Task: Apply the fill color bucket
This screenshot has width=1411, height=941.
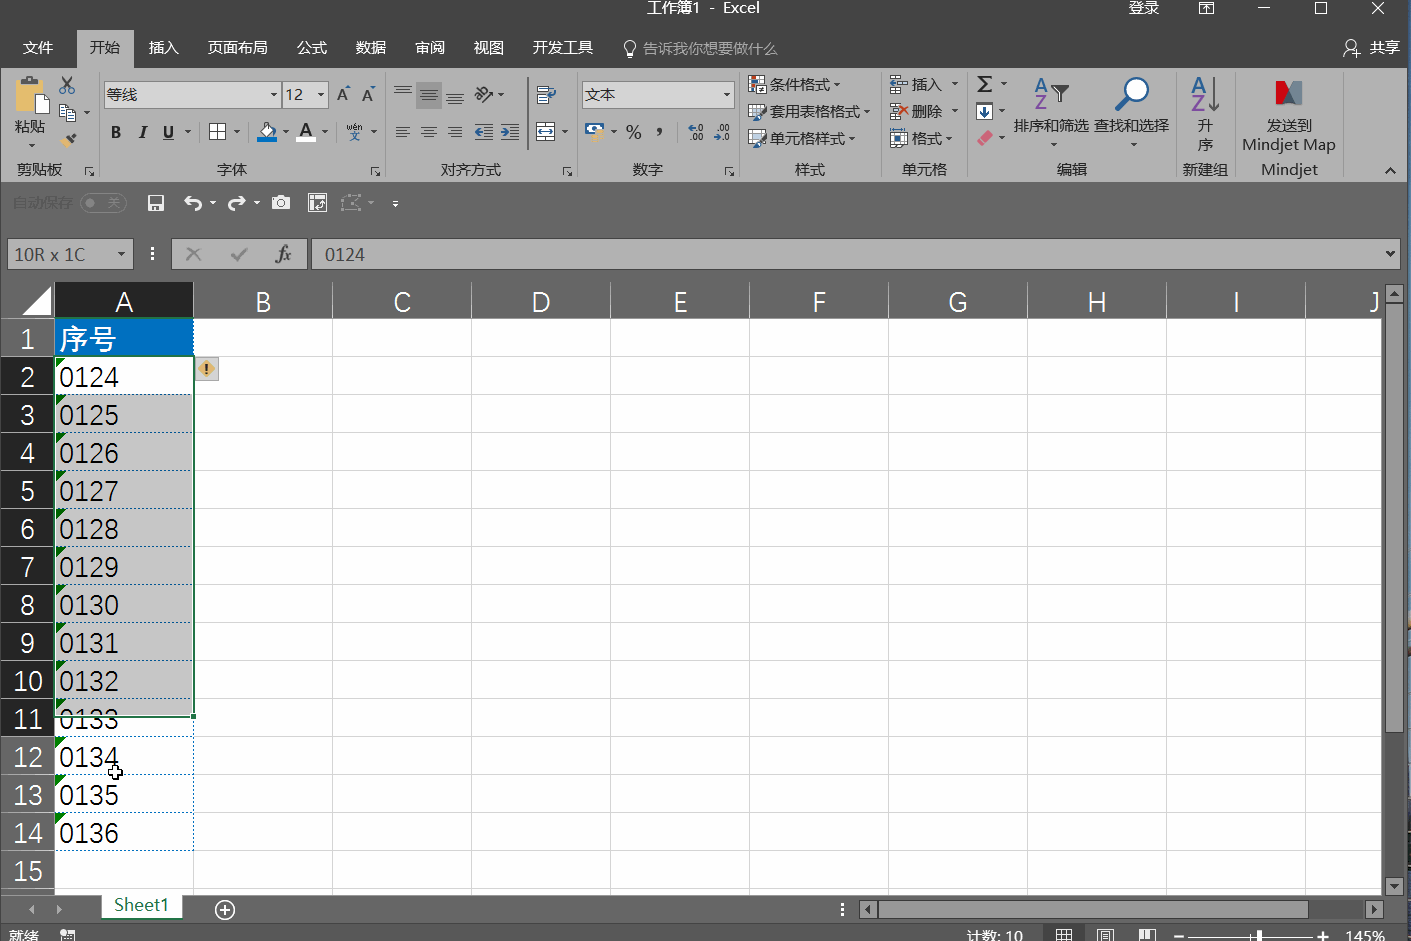Action: pos(267,132)
